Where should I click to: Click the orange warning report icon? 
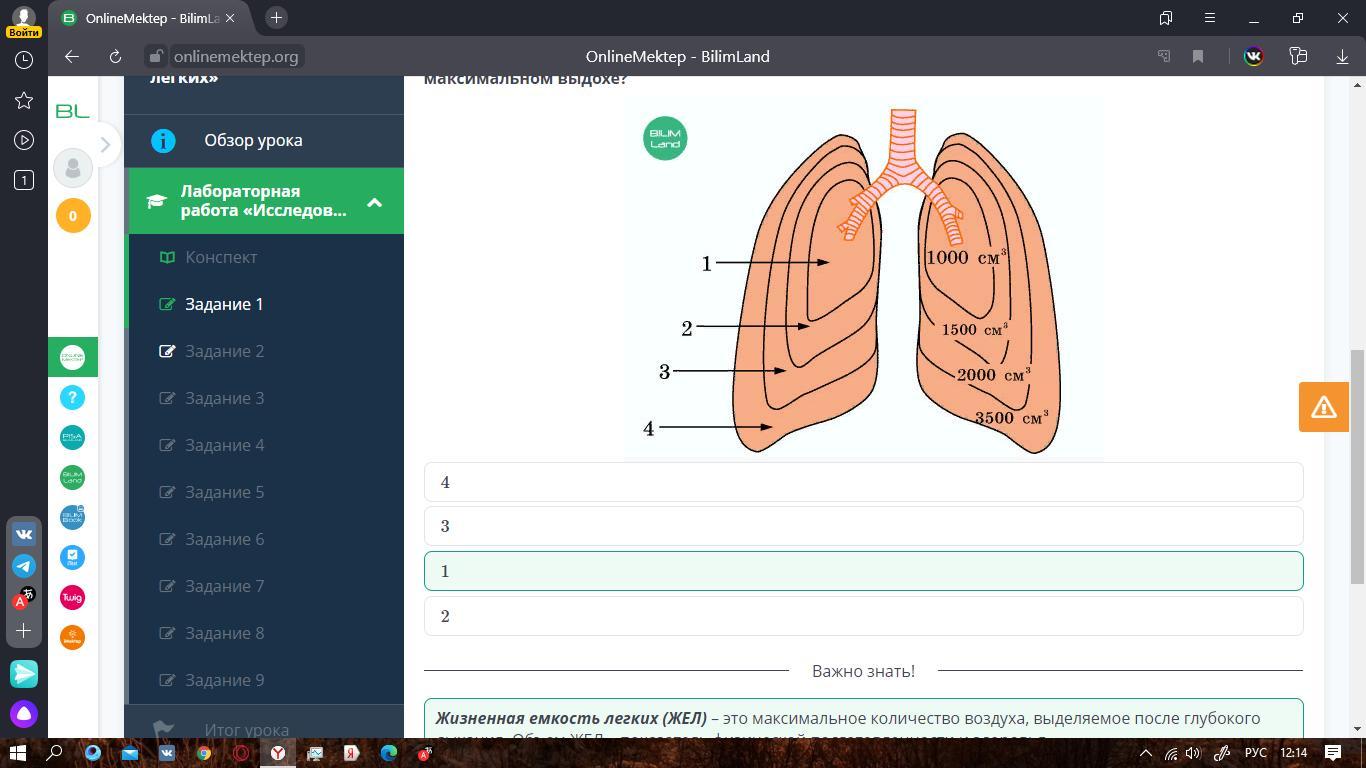coord(1323,407)
